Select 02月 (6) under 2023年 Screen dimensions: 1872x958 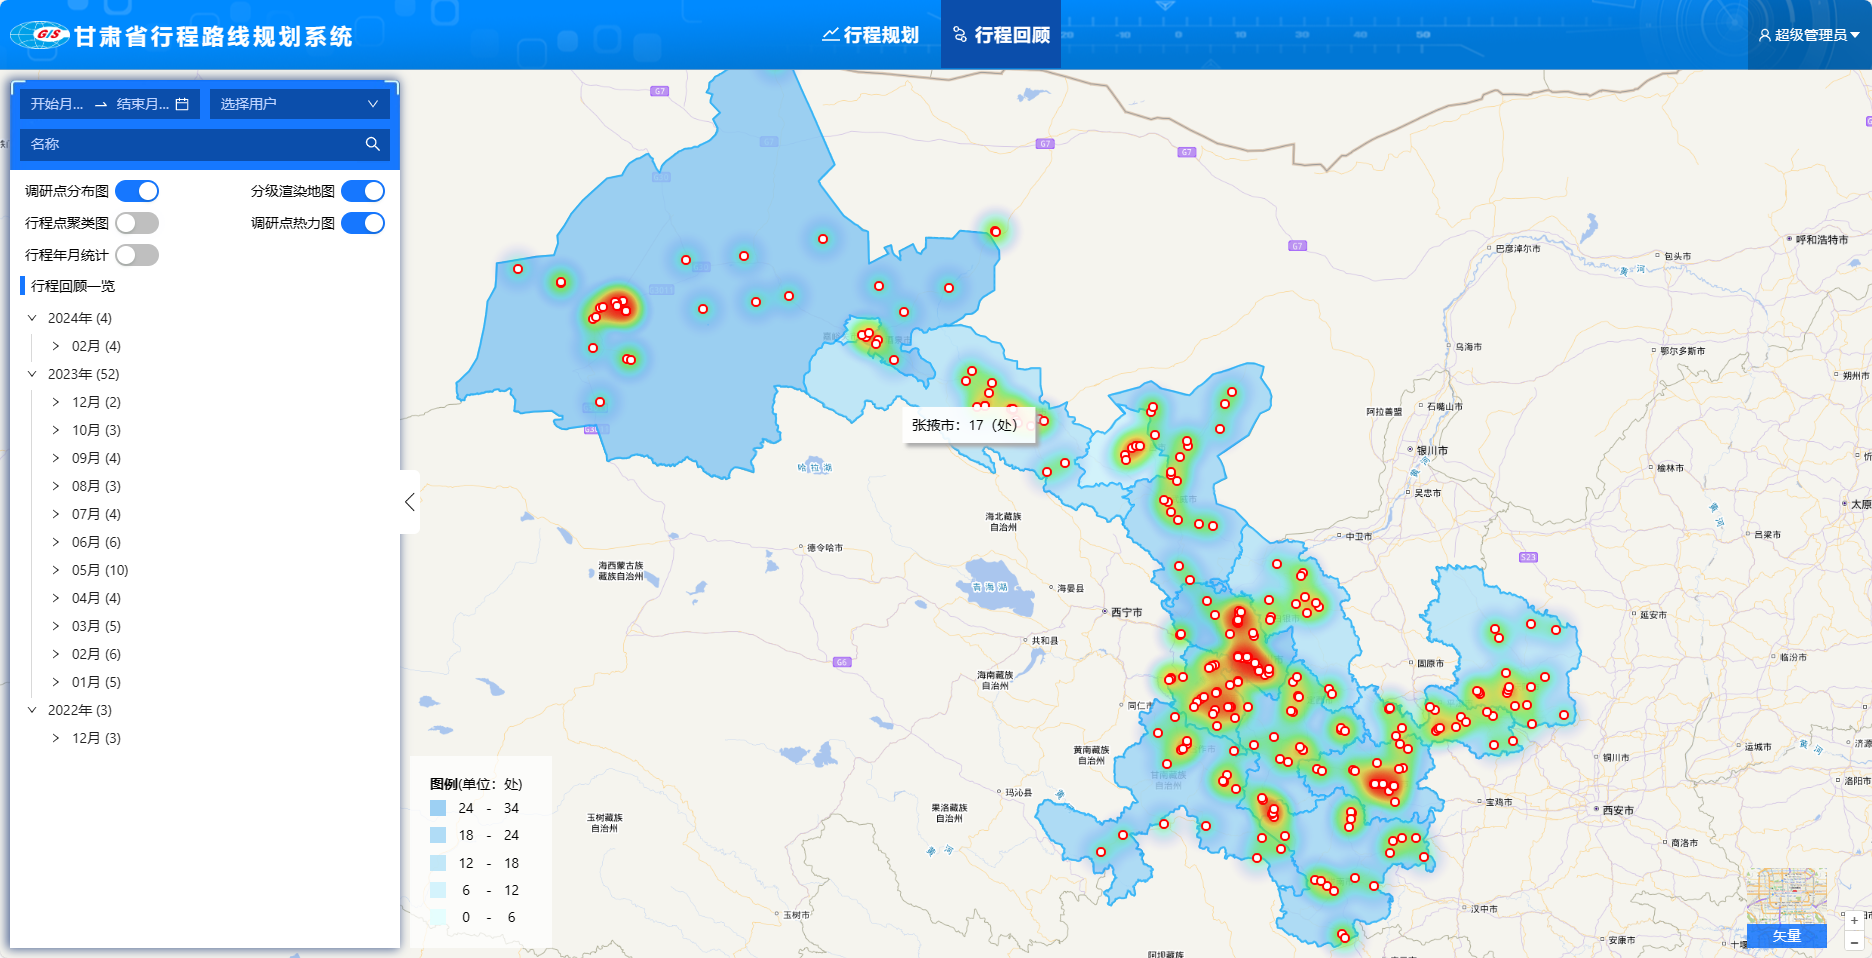[x=96, y=654]
